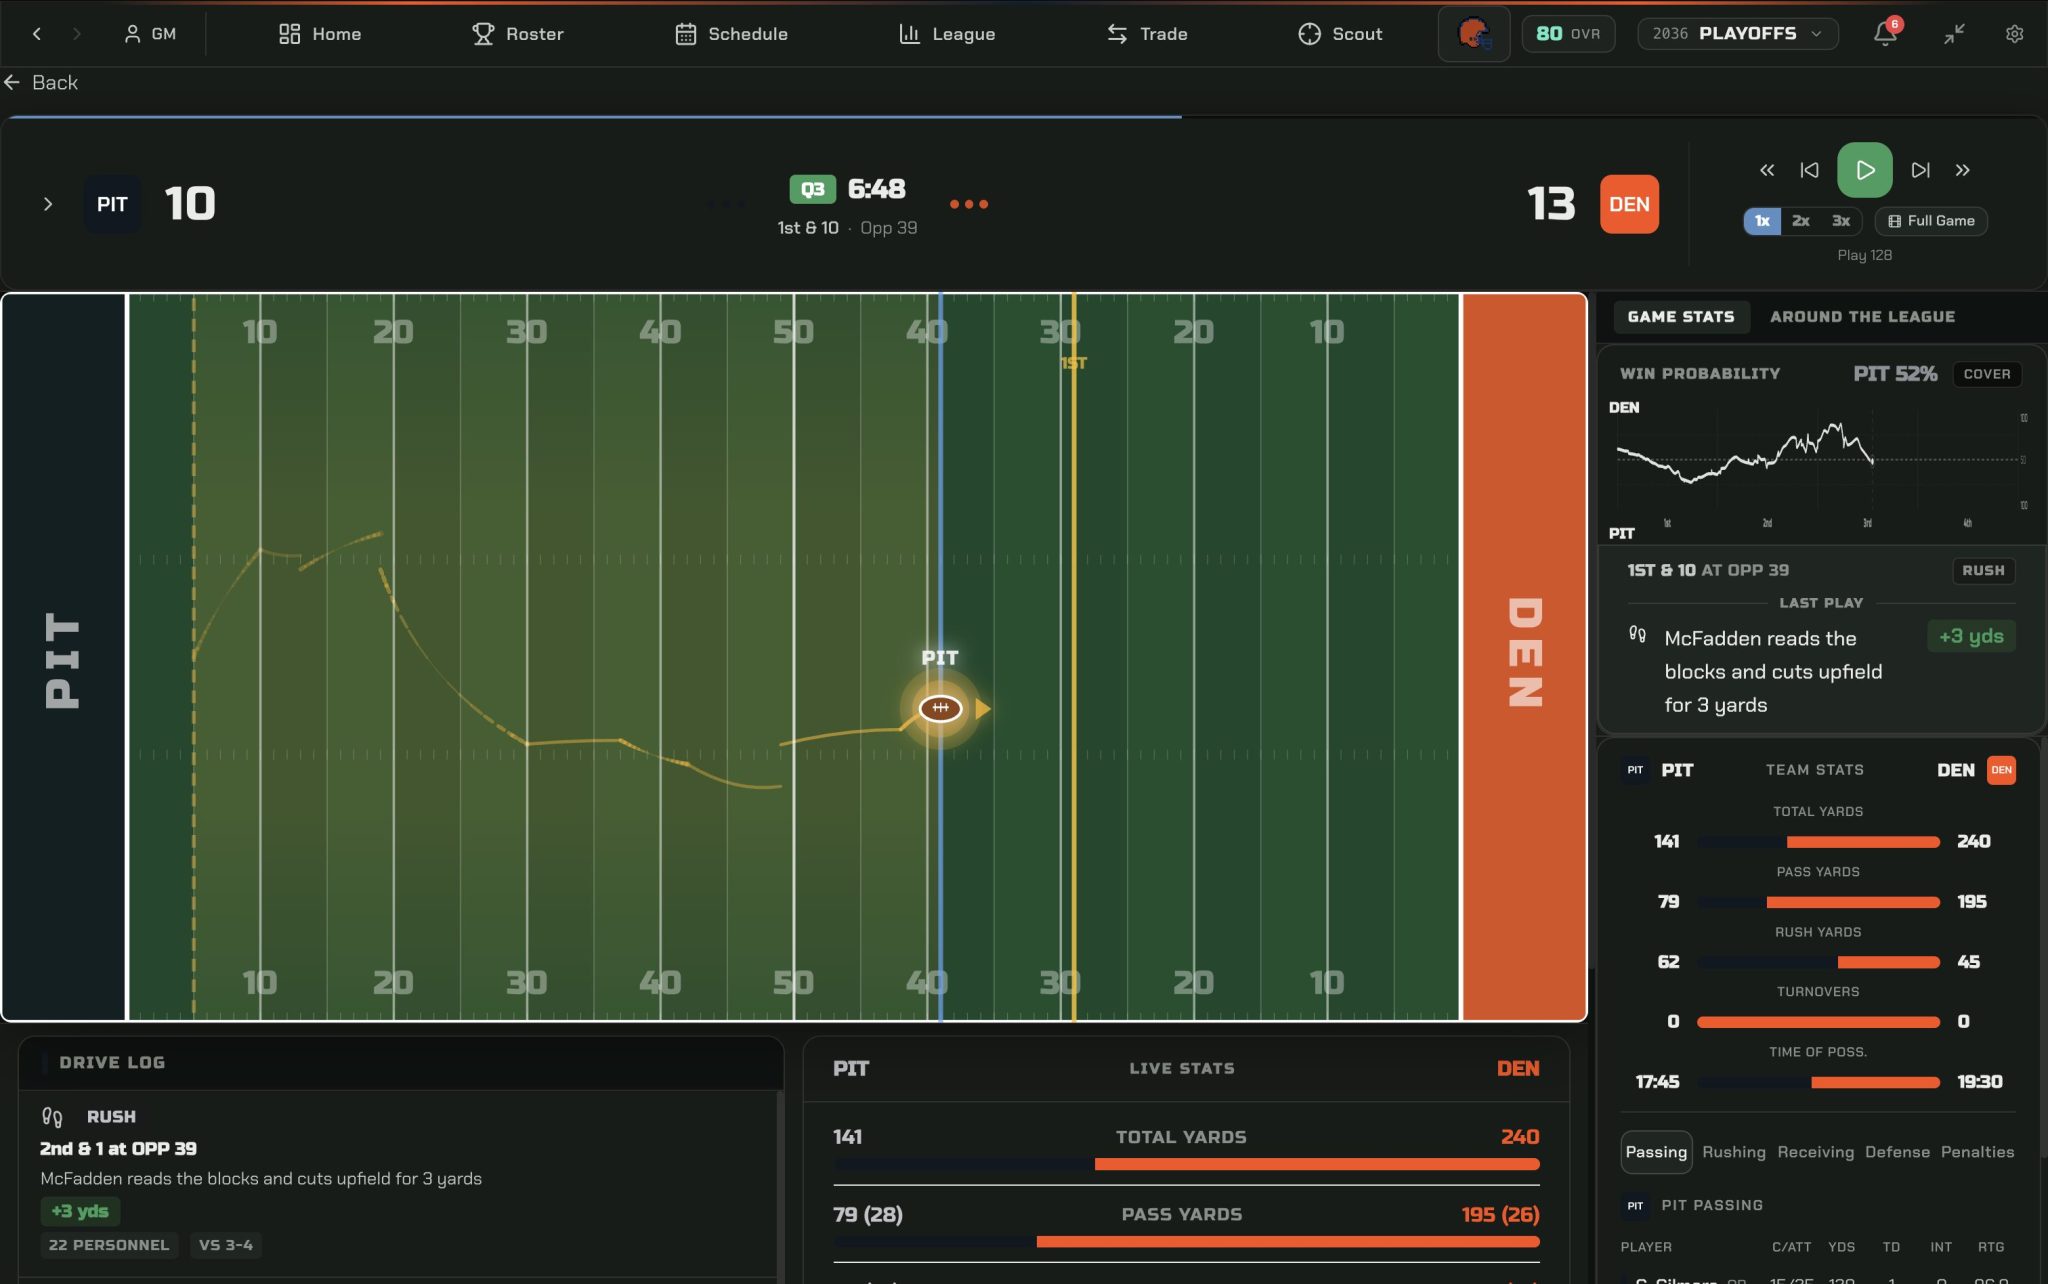Set playback speed to 2x
Image resolution: width=2048 pixels, height=1284 pixels.
pyautogui.click(x=1800, y=221)
